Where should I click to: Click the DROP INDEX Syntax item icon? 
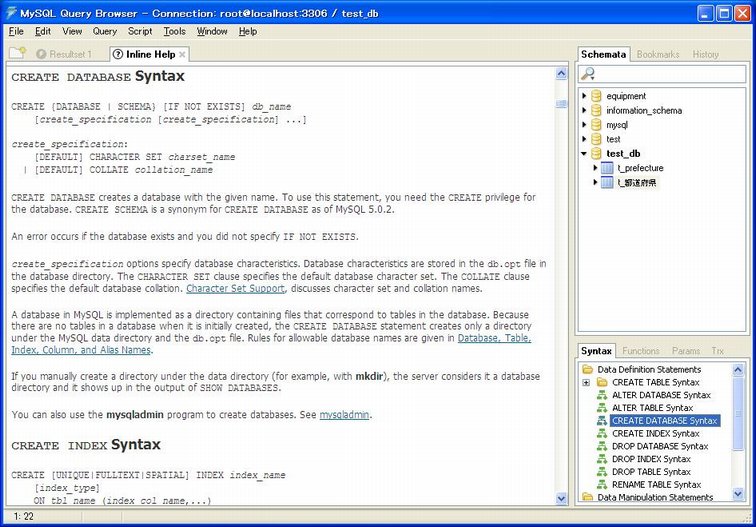[x=602, y=459]
